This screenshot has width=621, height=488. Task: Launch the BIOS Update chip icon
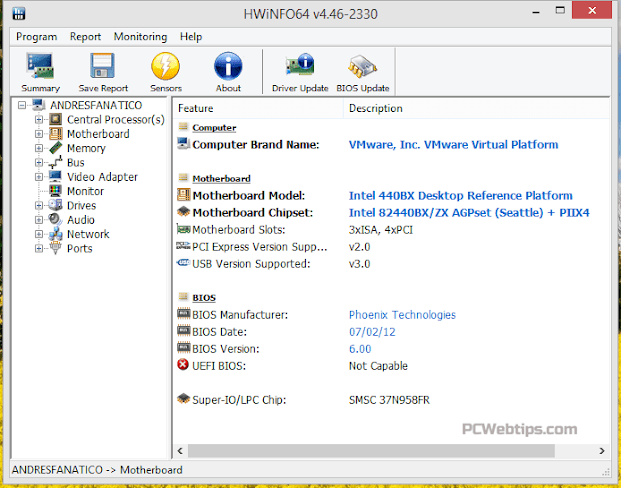[362, 66]
